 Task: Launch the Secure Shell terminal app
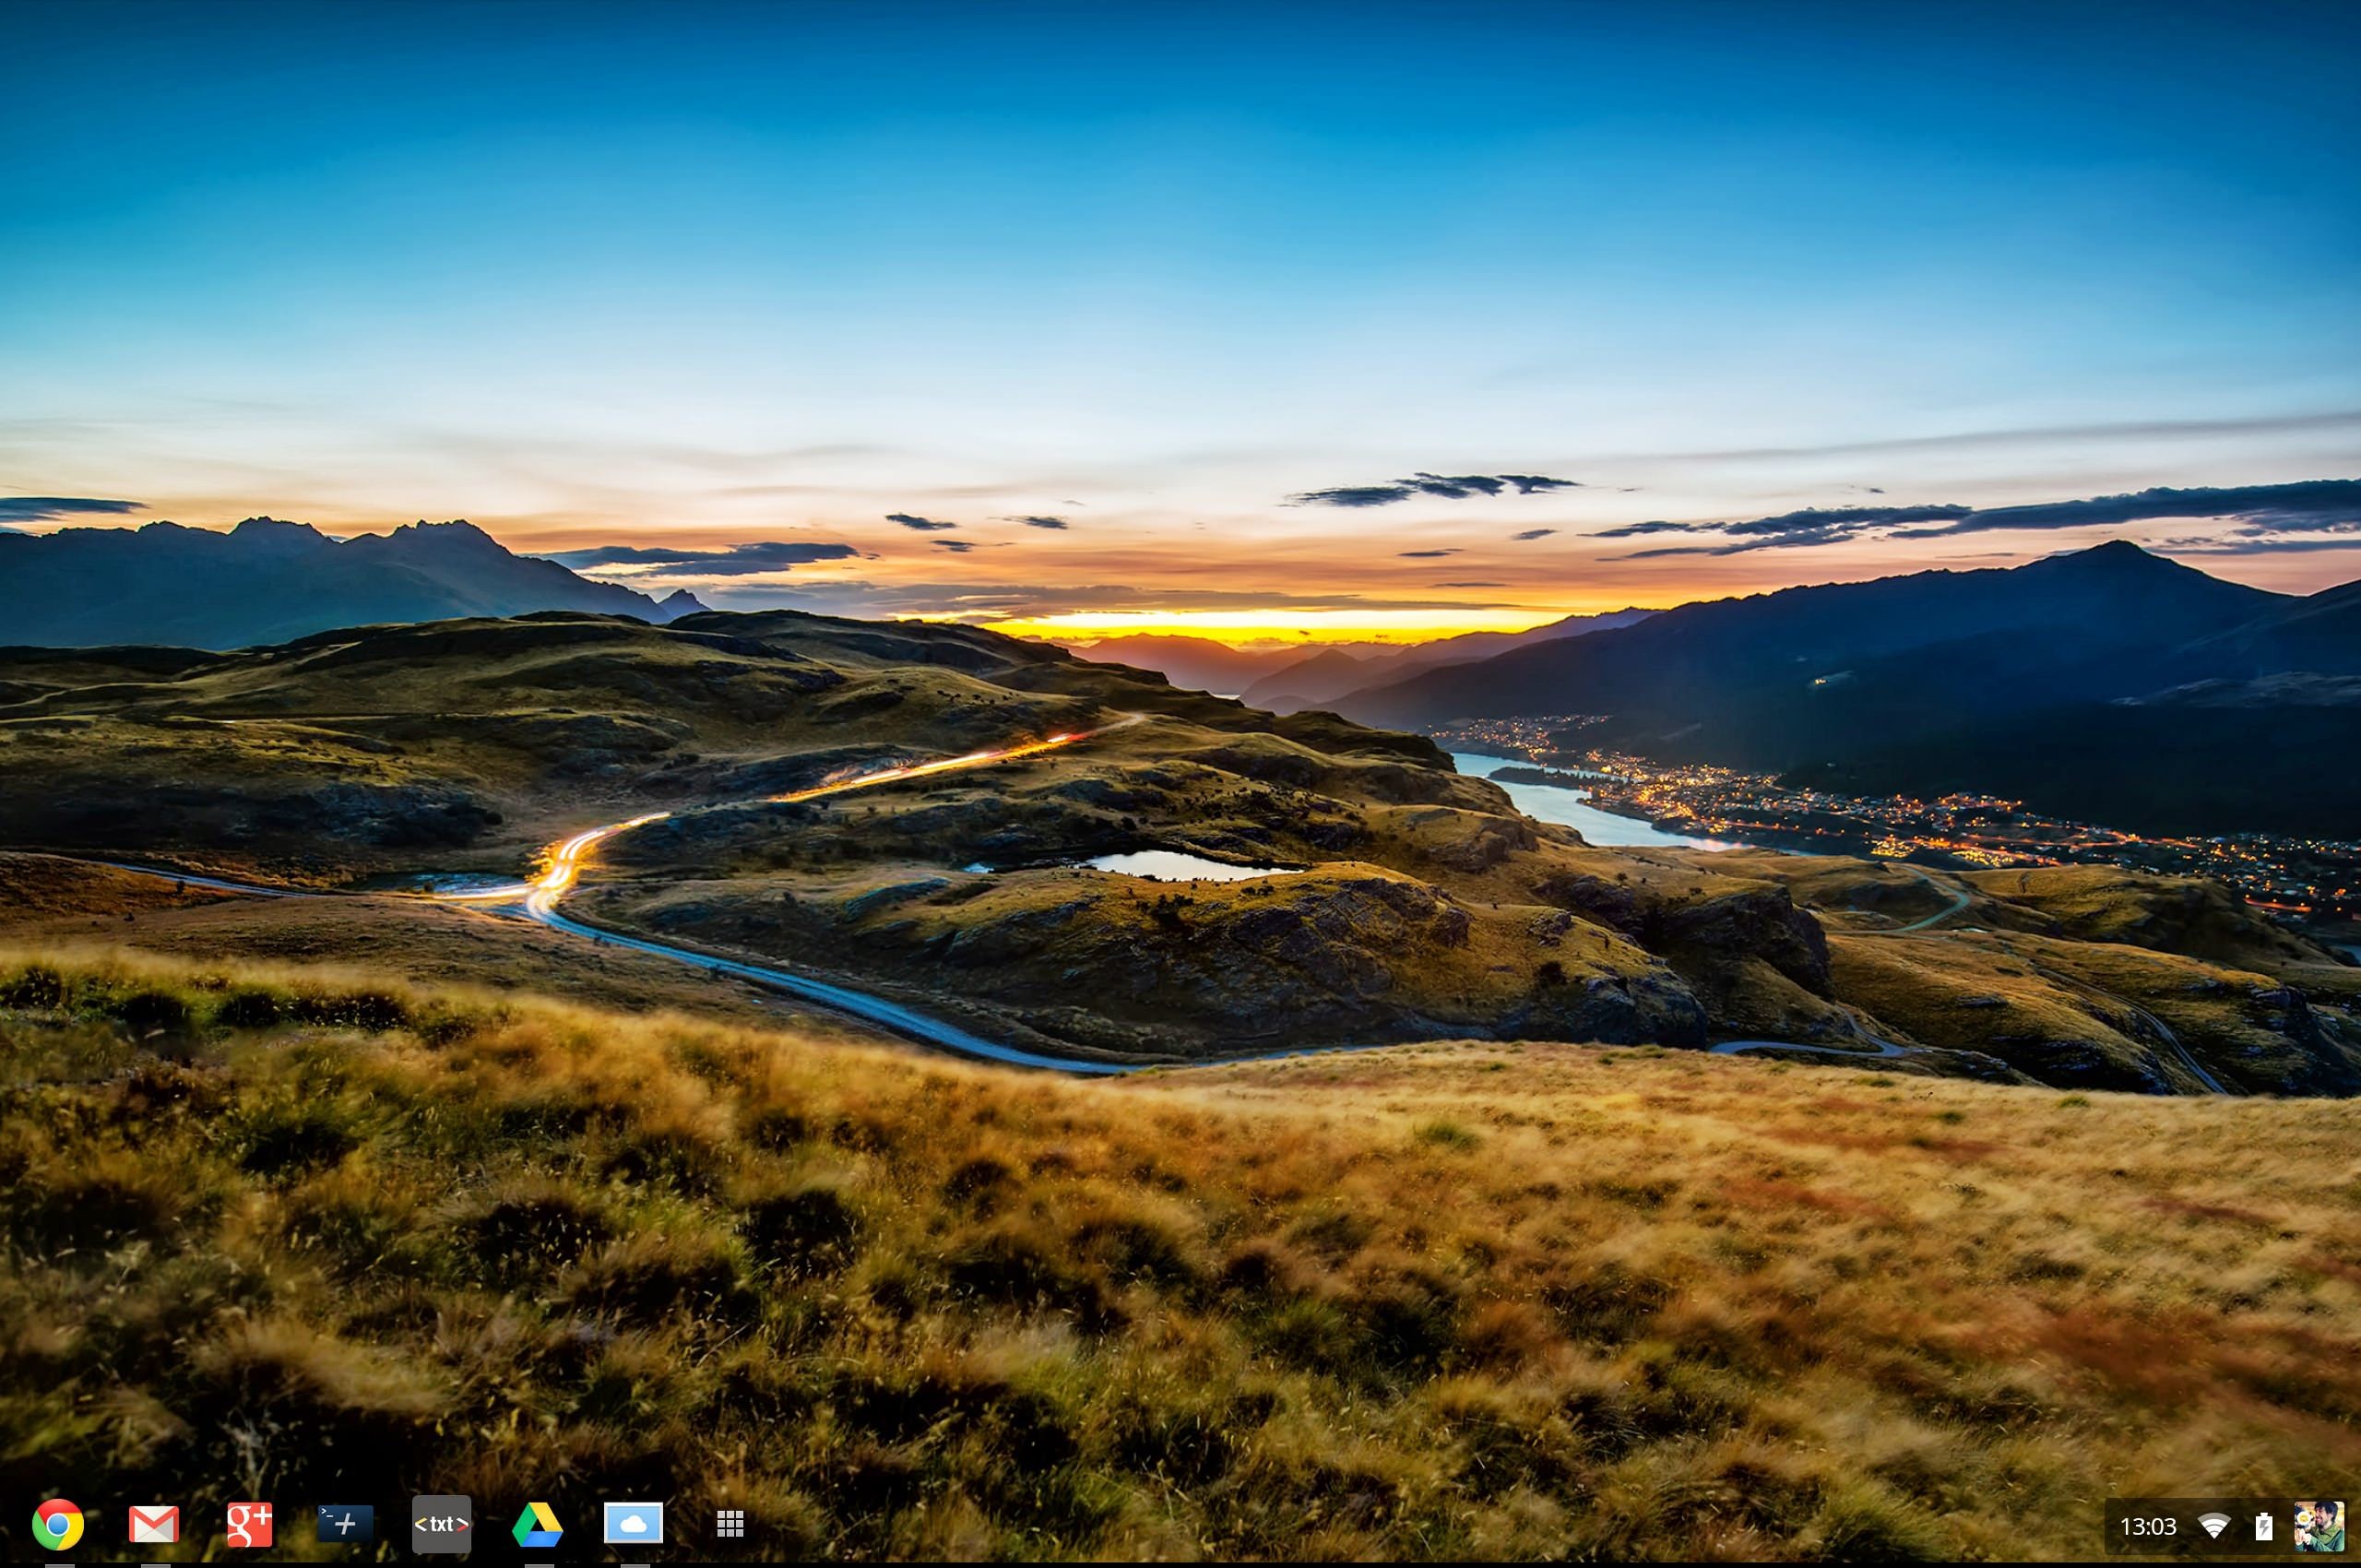[345, 1524]
